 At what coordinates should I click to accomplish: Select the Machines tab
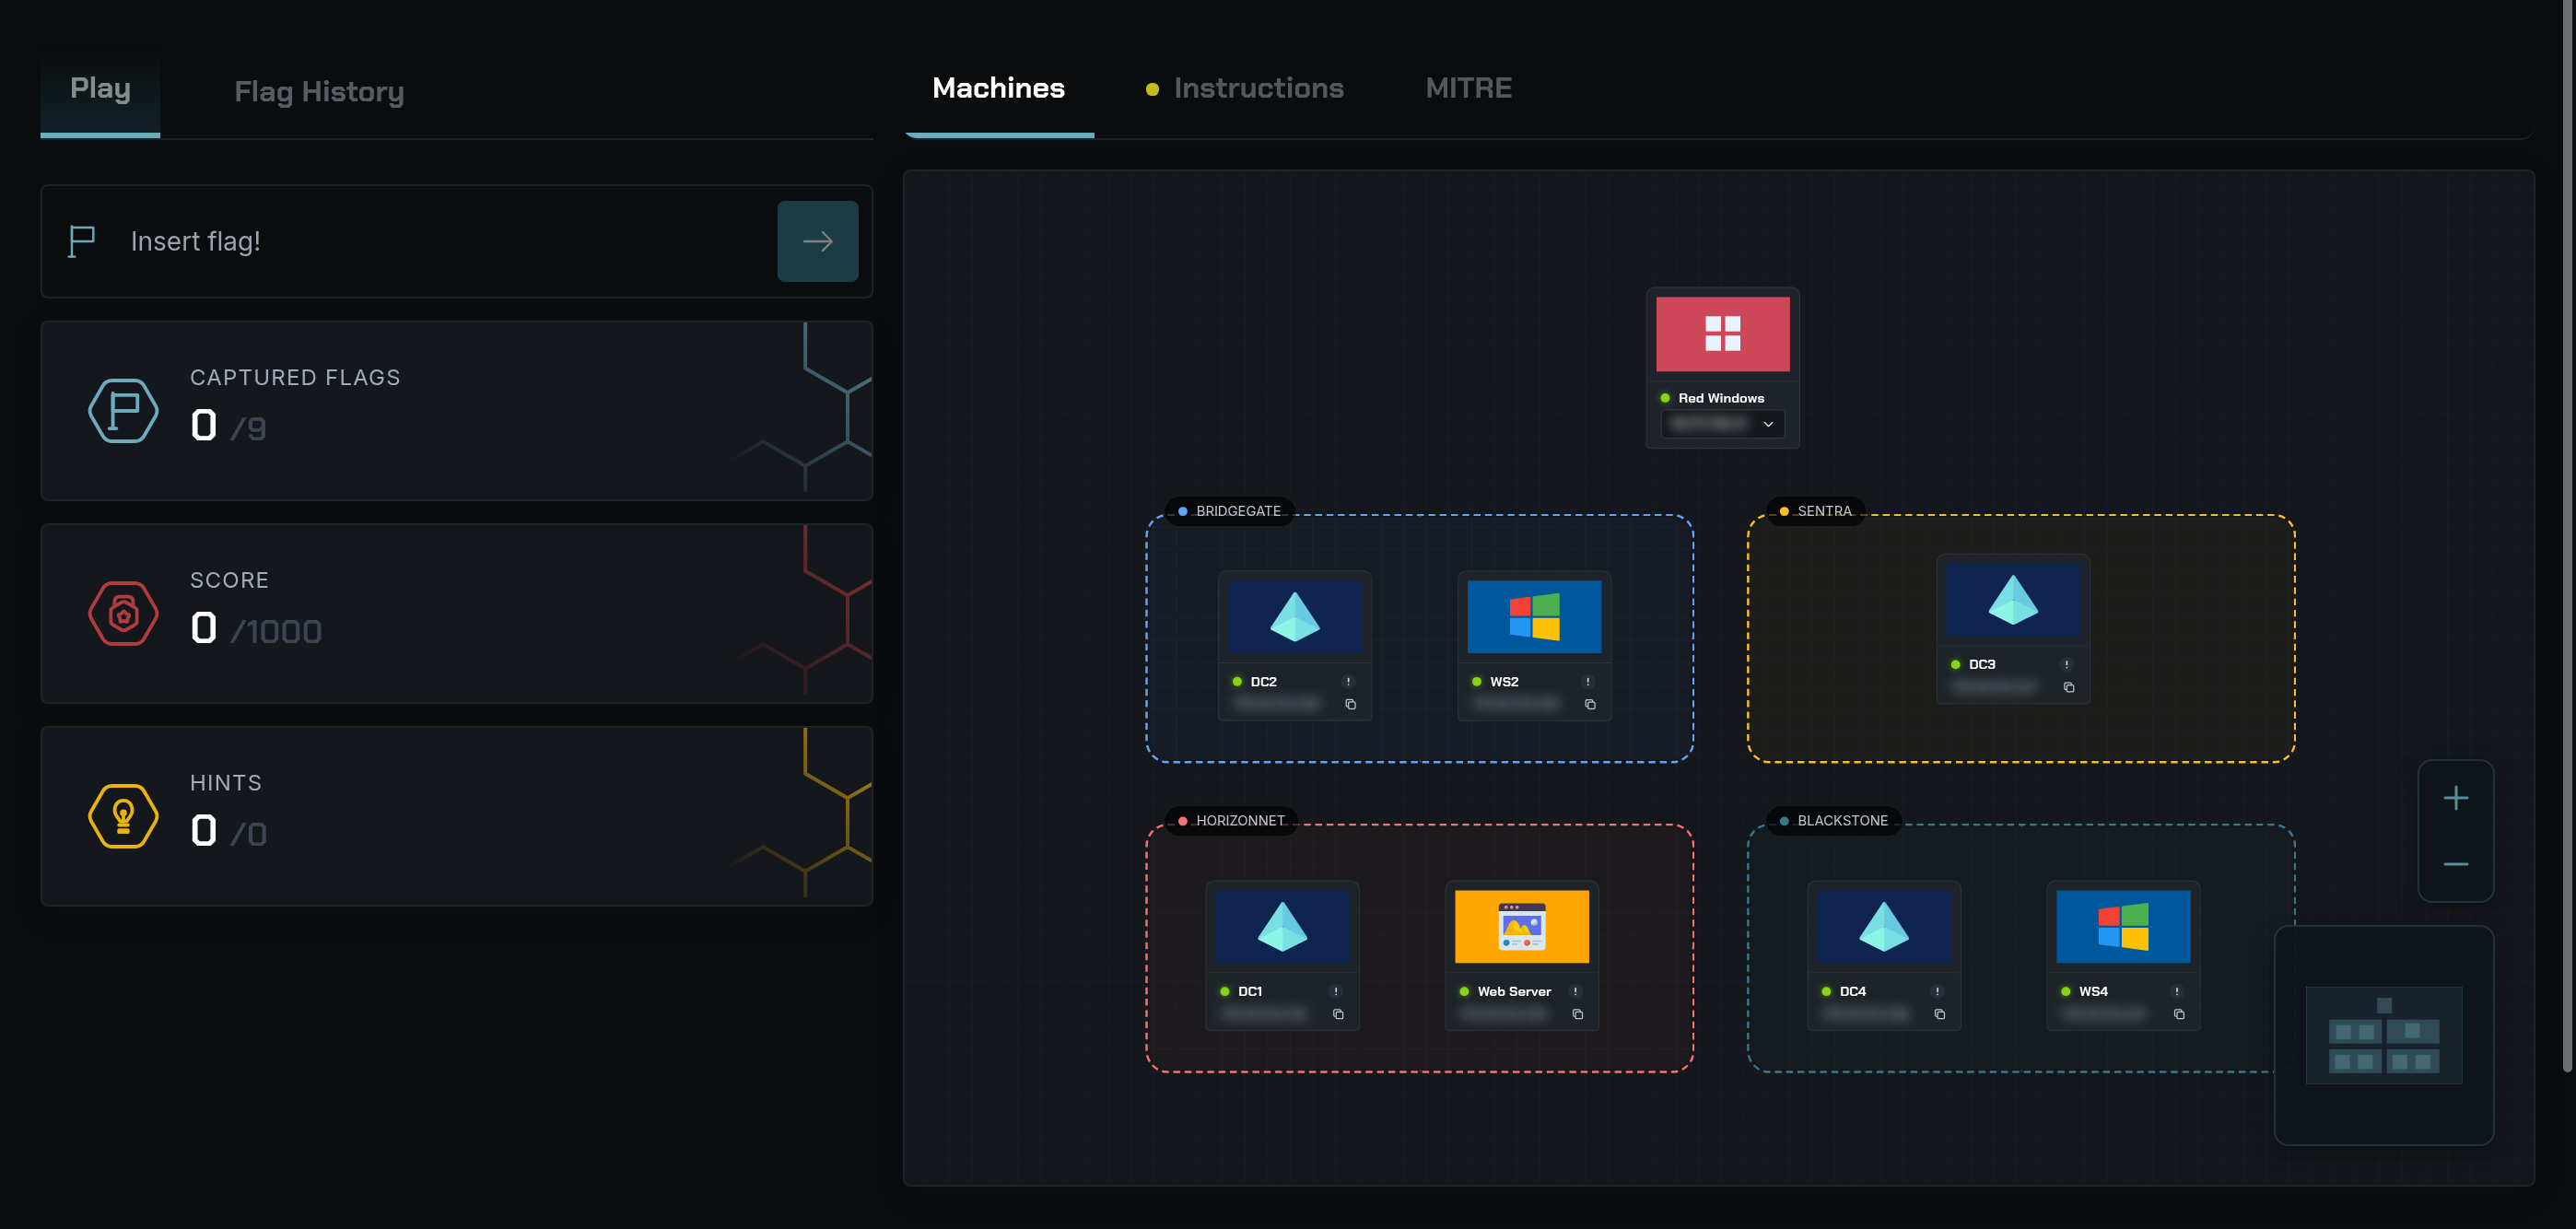click(998, 88)
